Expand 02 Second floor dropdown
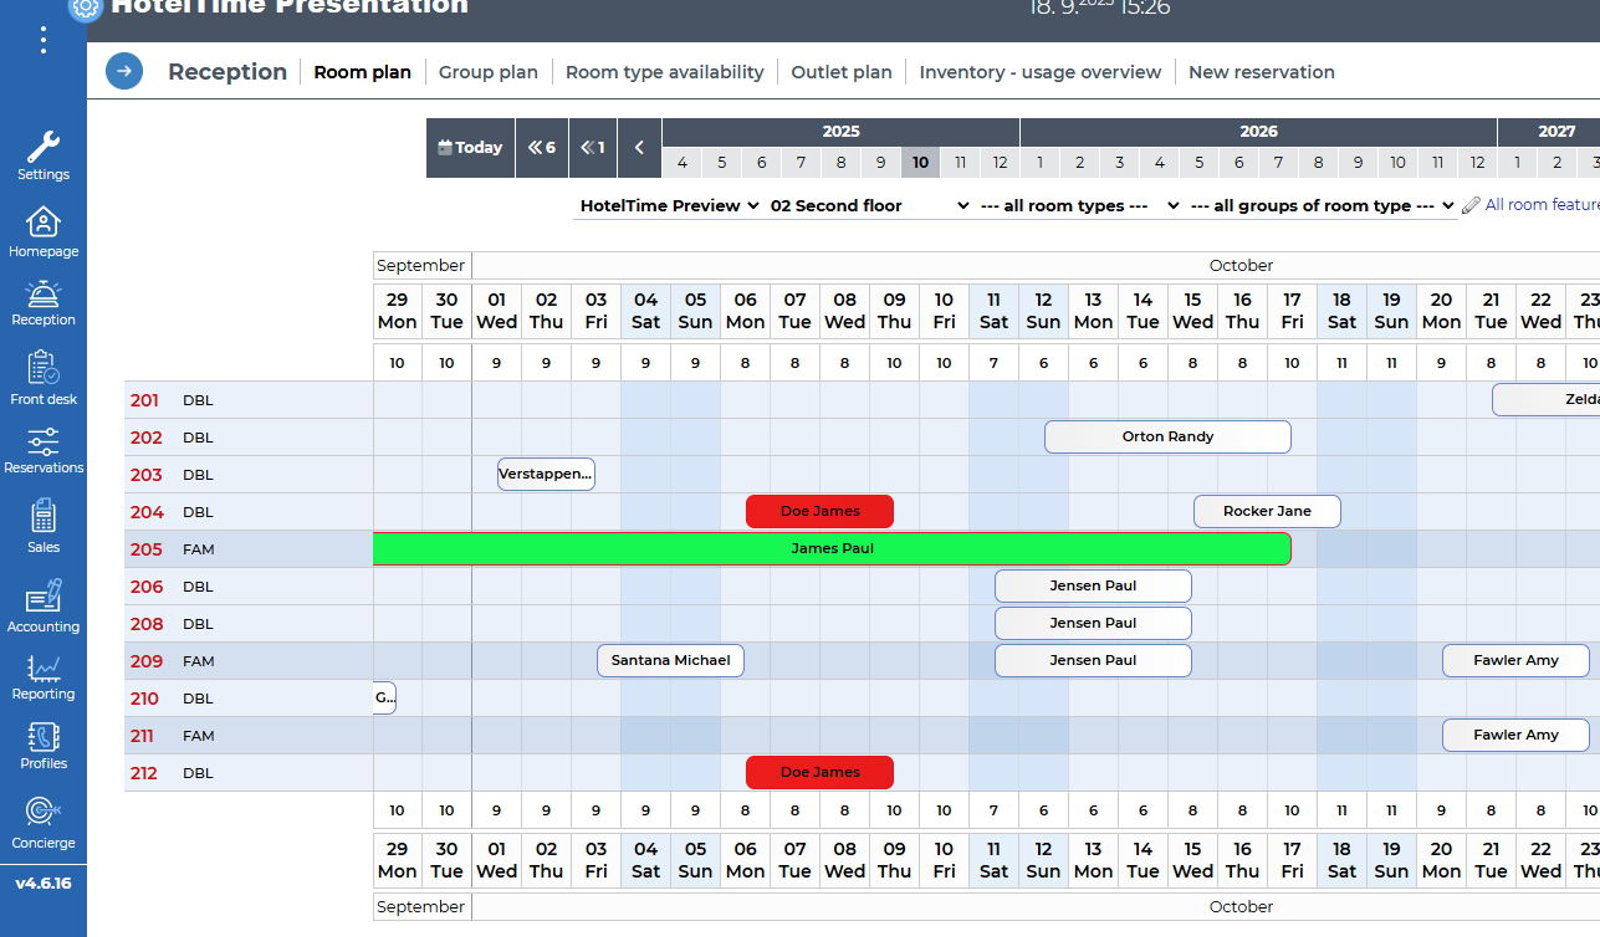The height and width of the screenshot is (937, 1600). [869, 205]
